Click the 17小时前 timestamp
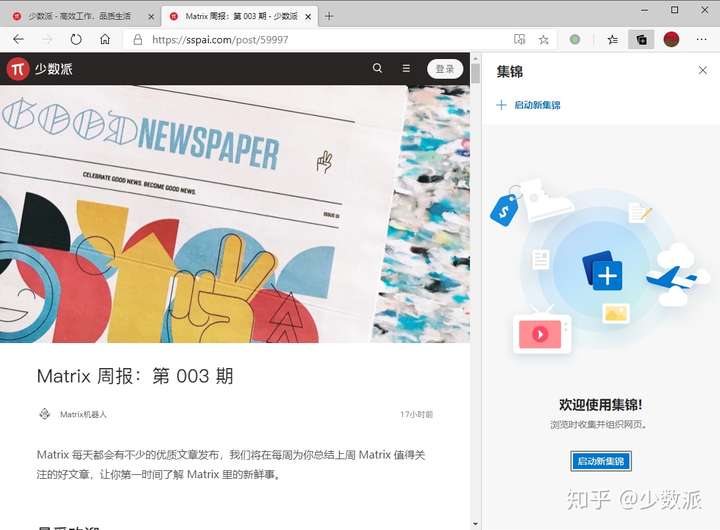 [x=416, y=414]
